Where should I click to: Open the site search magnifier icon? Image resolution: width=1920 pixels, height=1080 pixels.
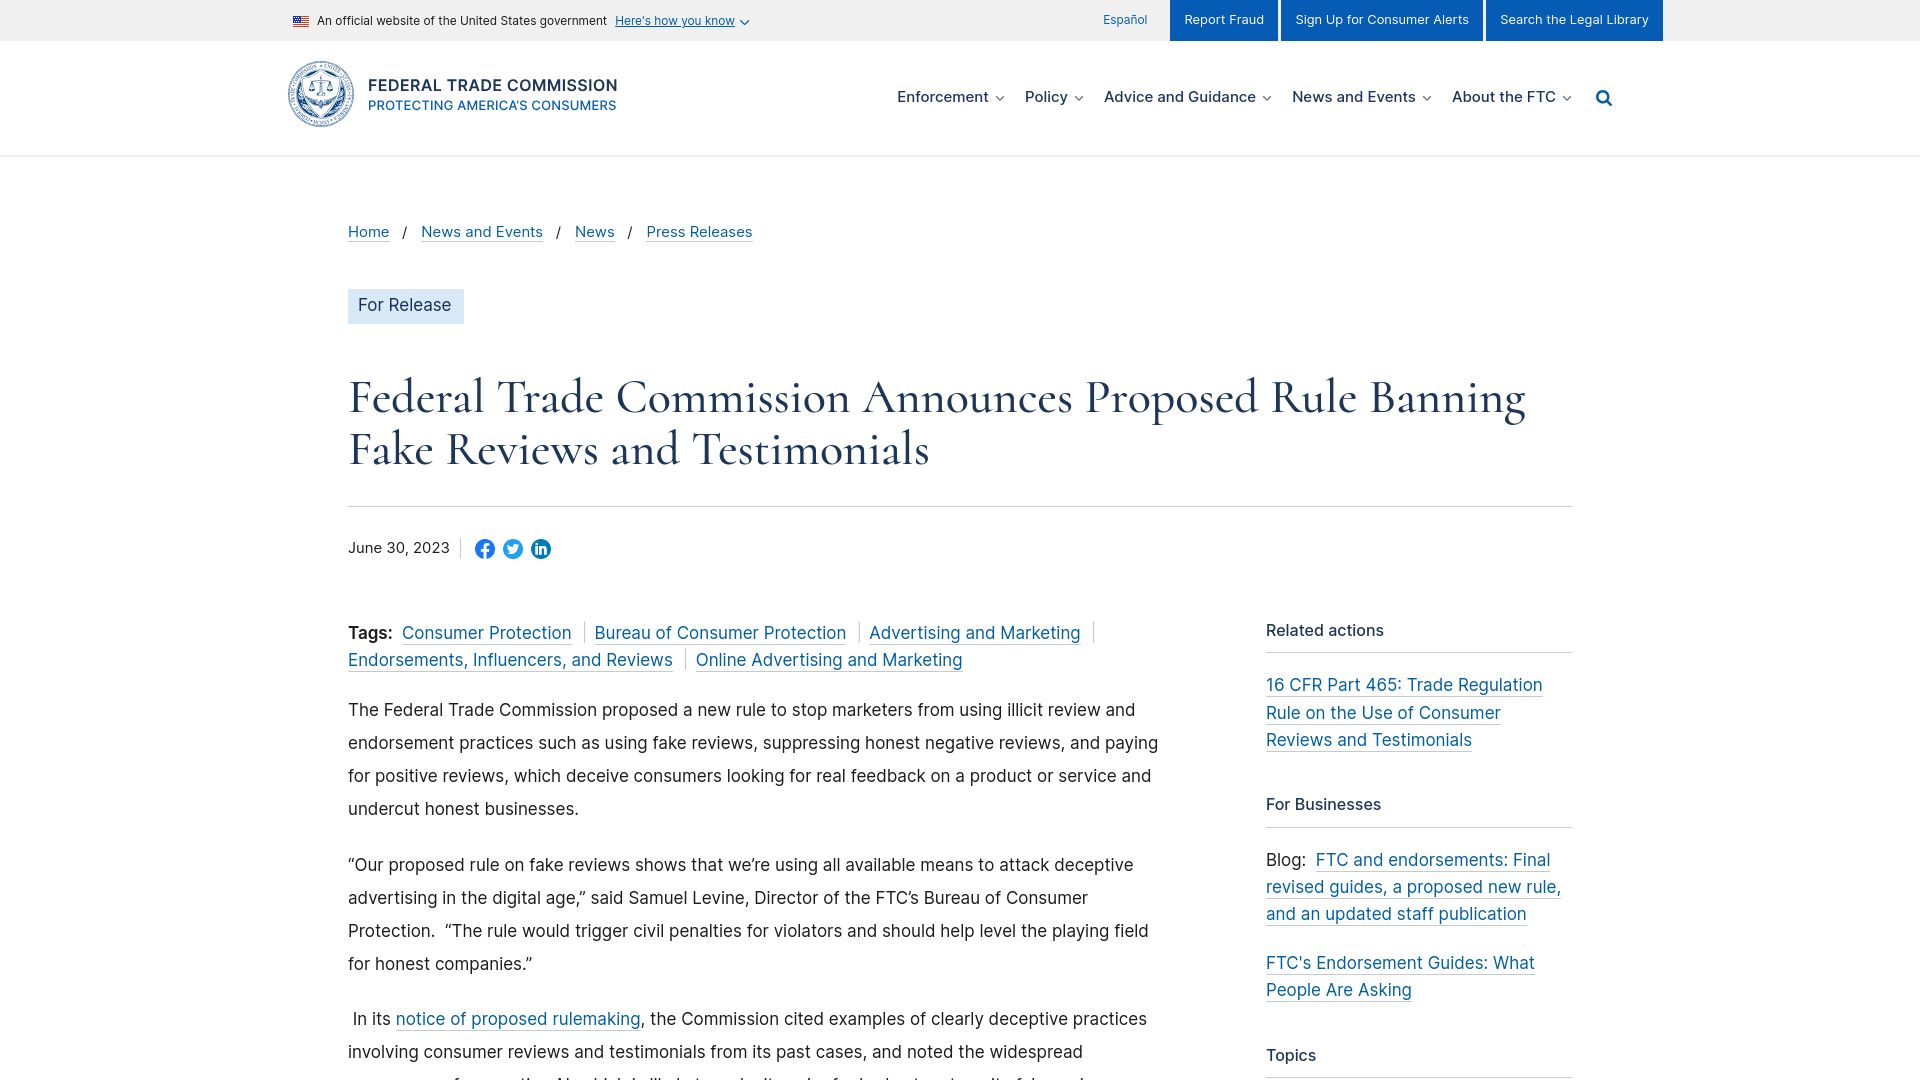pos(1604,98)
